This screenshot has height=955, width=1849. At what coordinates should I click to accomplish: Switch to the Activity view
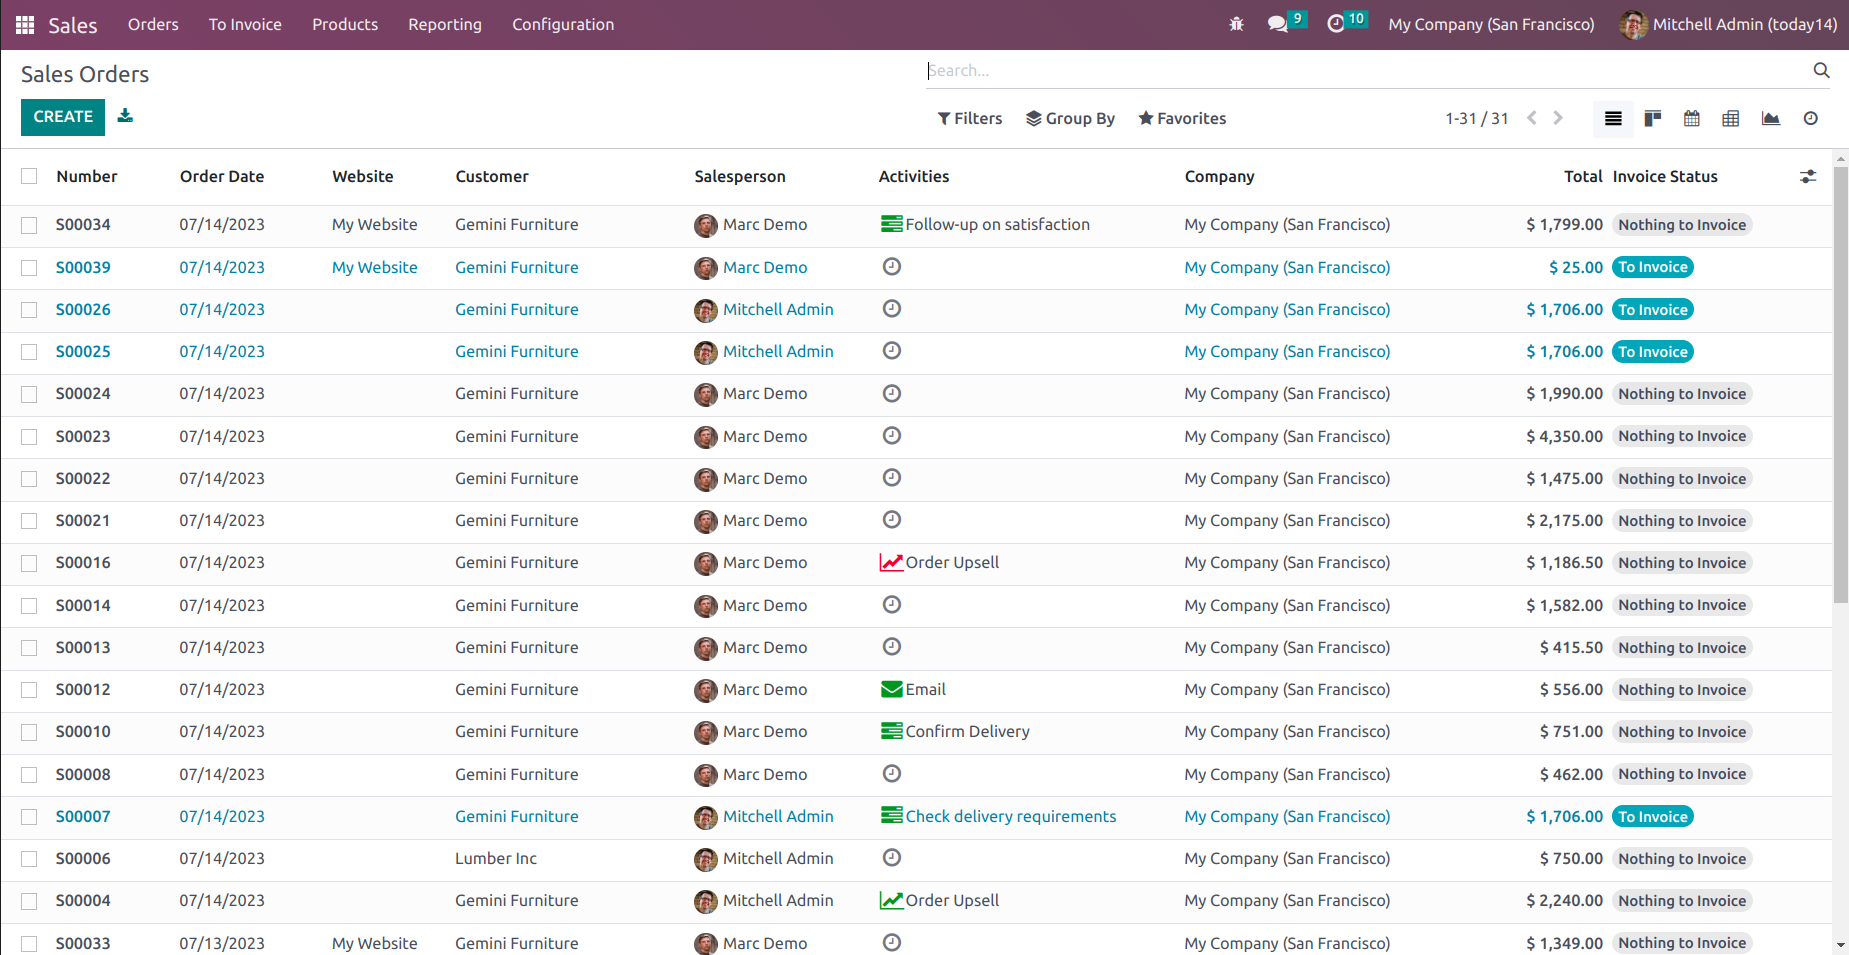(1810, 118)
